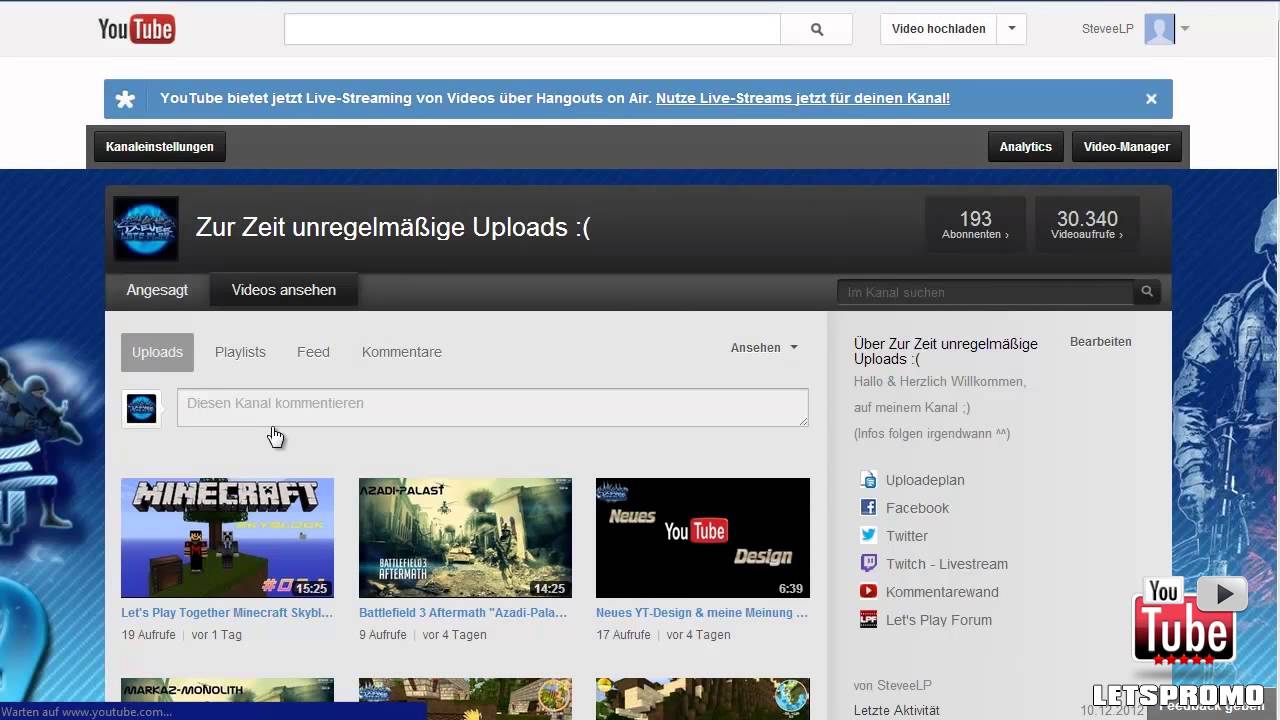Image resolution: width=1280 pixels, height=720 pixels.
Task: Click the star icon in blue banner
Action: tap(125, 99)
